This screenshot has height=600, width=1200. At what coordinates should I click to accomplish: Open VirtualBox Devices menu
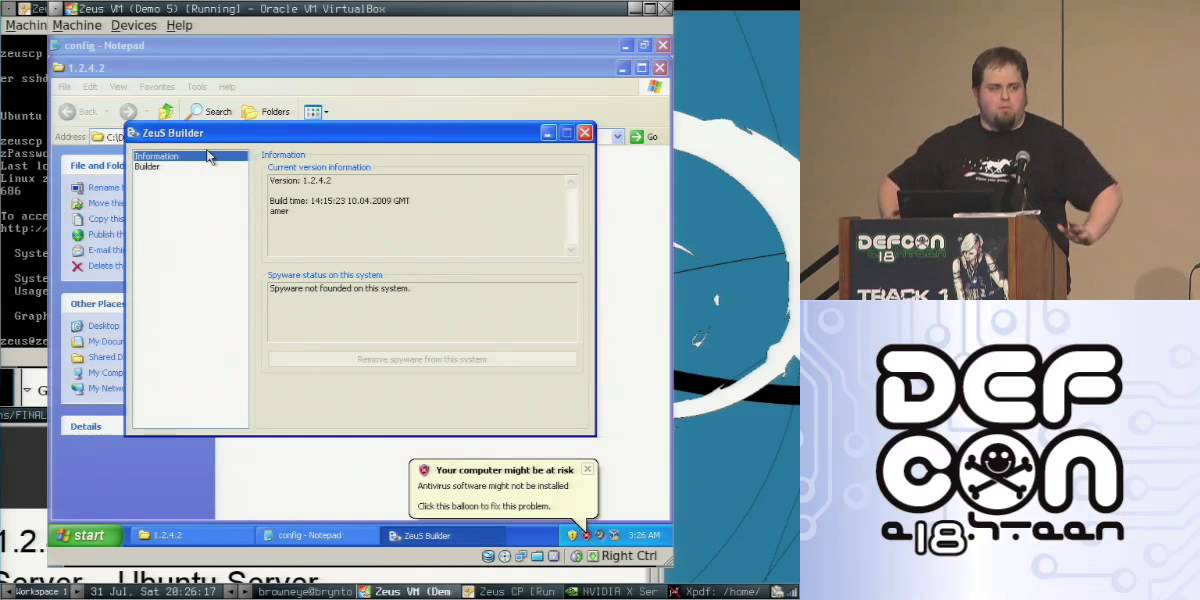[133, 25]
